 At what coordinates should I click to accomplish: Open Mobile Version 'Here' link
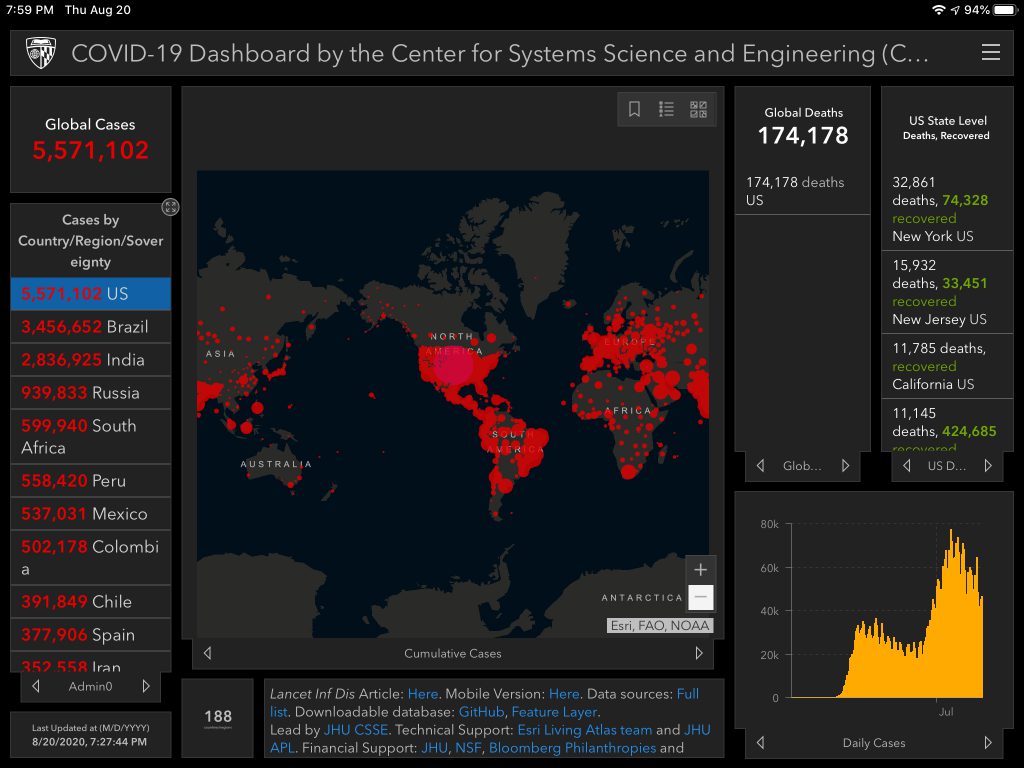click(x=564, y=694)
